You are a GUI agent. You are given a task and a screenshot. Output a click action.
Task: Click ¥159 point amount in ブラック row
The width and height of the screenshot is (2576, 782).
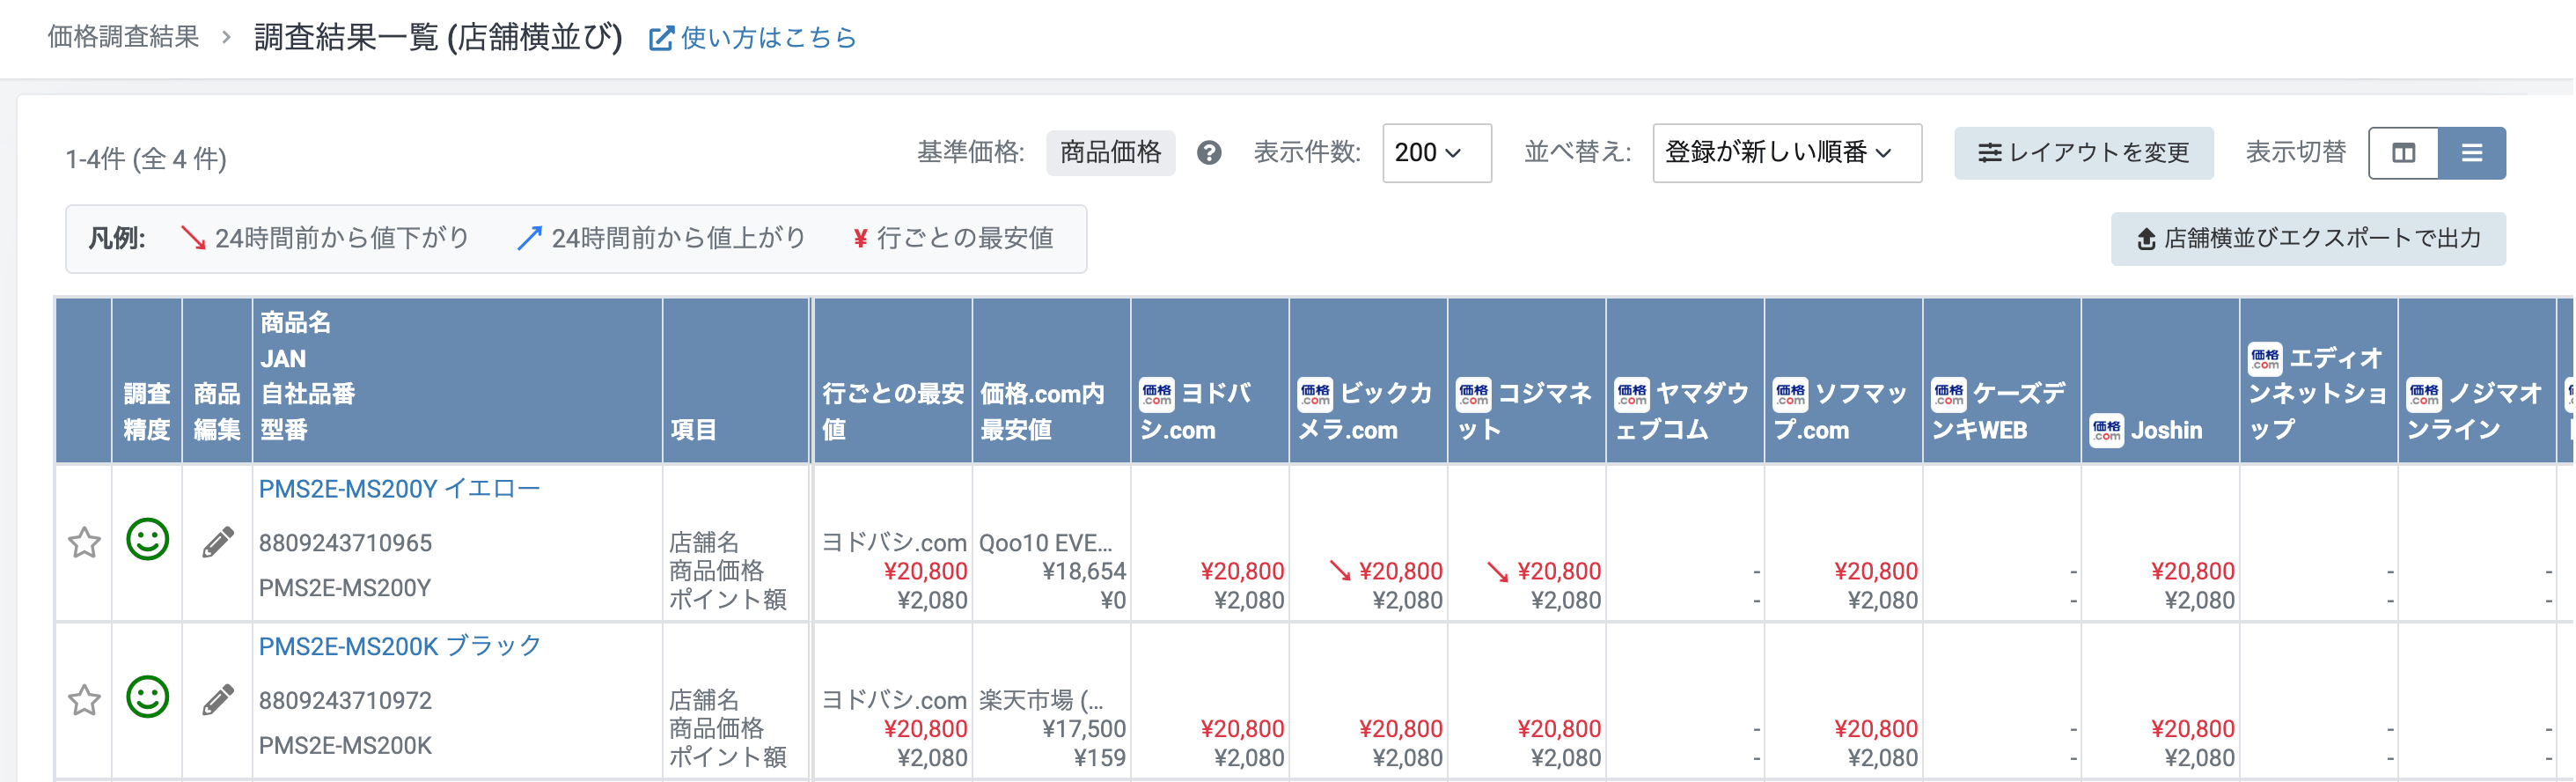[1100, 758]
